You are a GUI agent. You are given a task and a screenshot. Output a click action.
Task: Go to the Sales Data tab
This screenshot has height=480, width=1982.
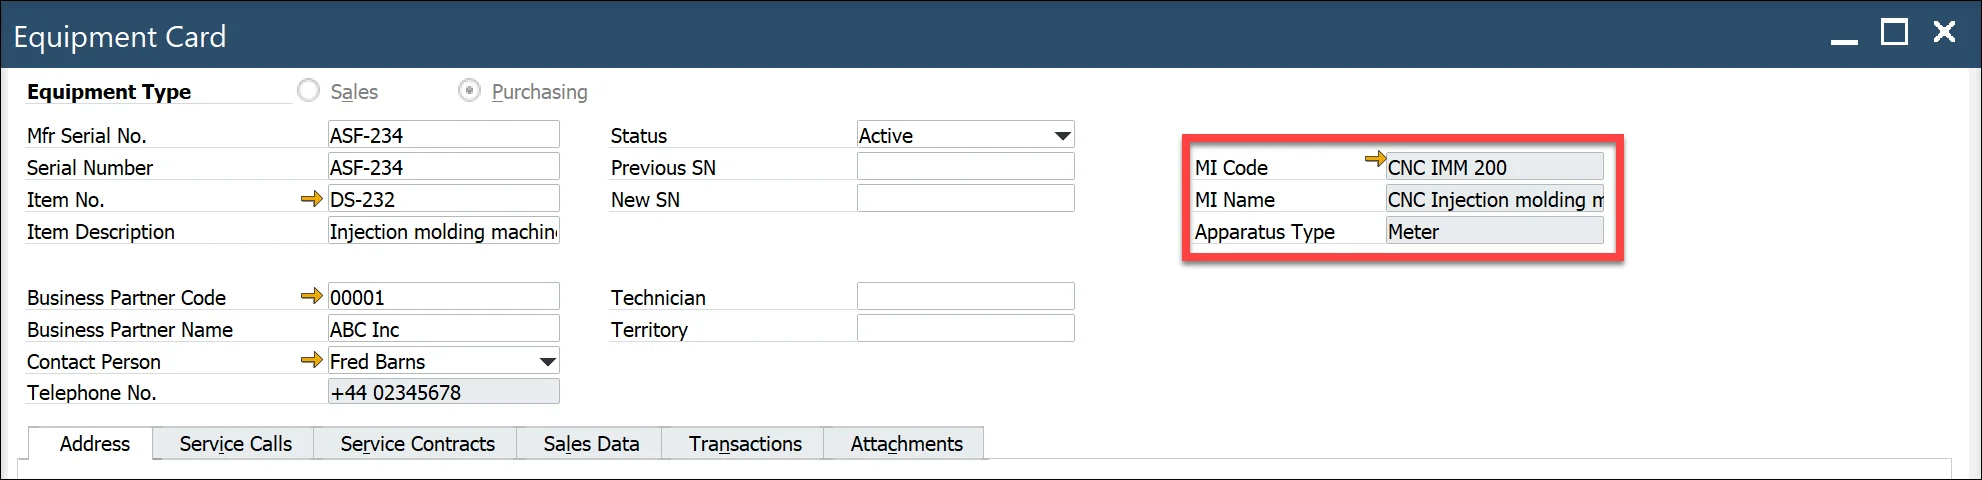point(591,444)
